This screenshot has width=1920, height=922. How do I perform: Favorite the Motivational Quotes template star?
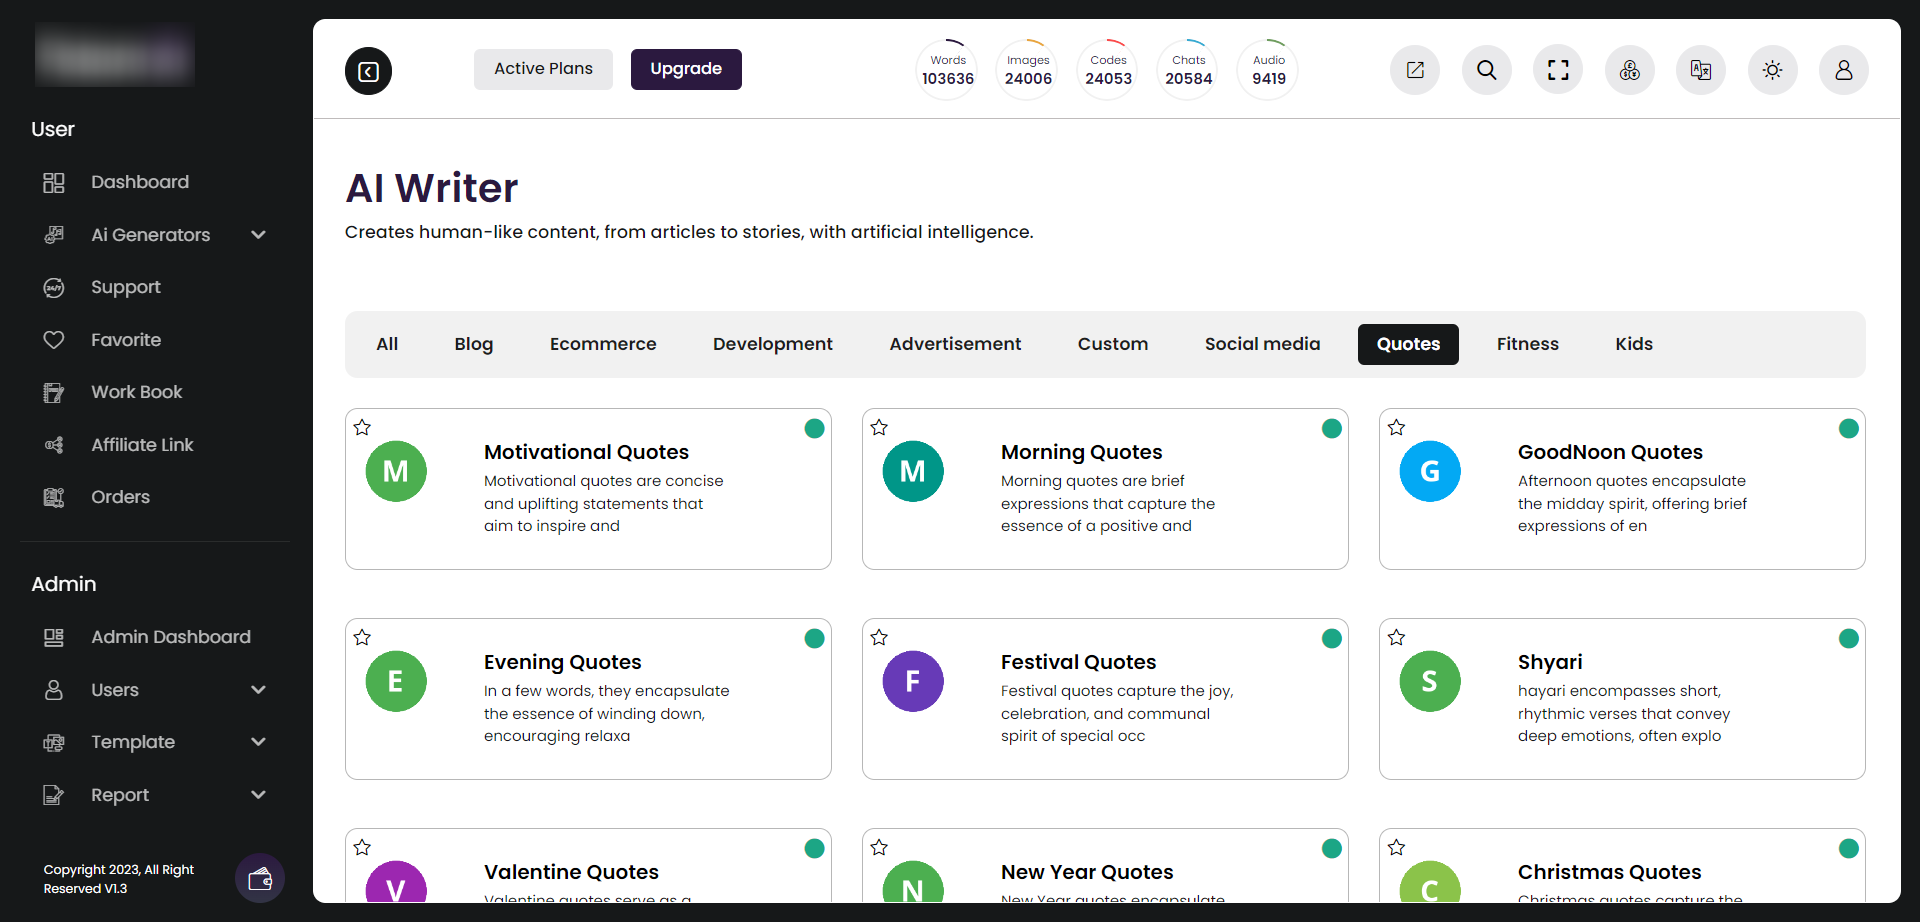pyautogui.click(x=362, y=427)
